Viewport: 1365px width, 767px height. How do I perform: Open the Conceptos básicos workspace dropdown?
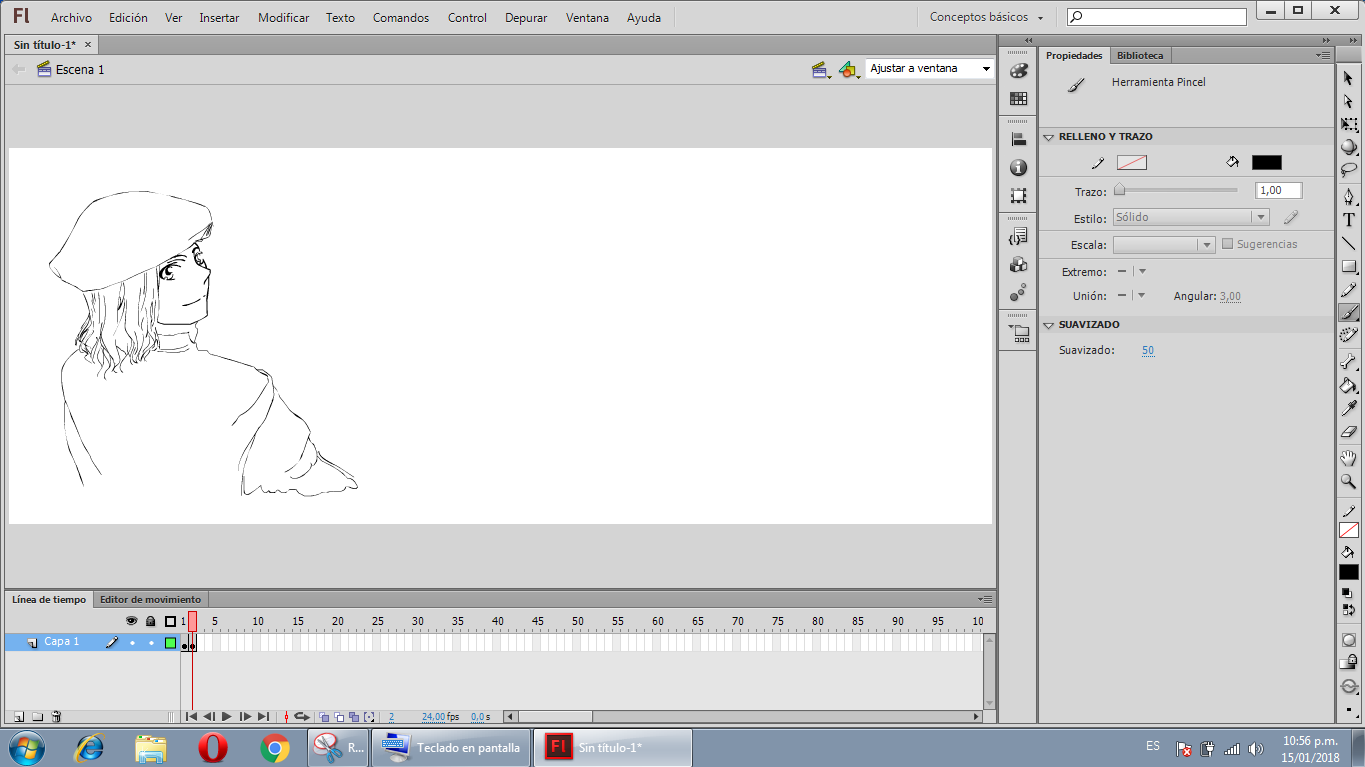click(986, 17)
